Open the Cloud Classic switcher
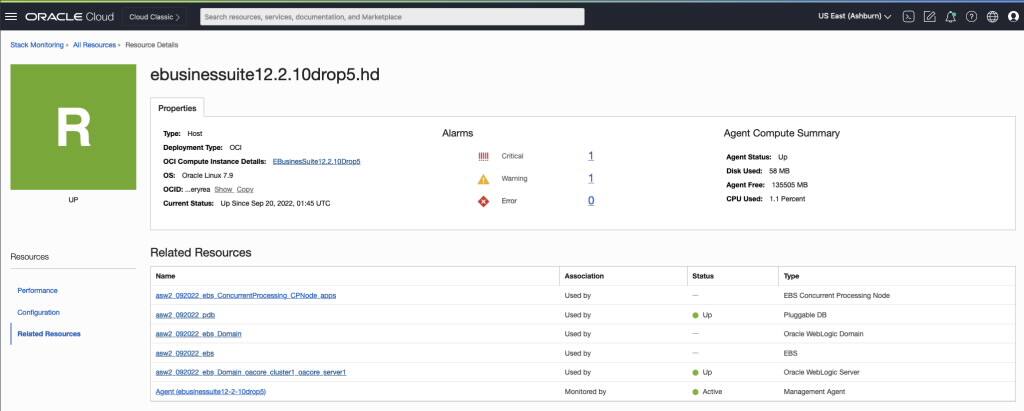The width and height of the screenshot is (1024, 411). point(154,17)
